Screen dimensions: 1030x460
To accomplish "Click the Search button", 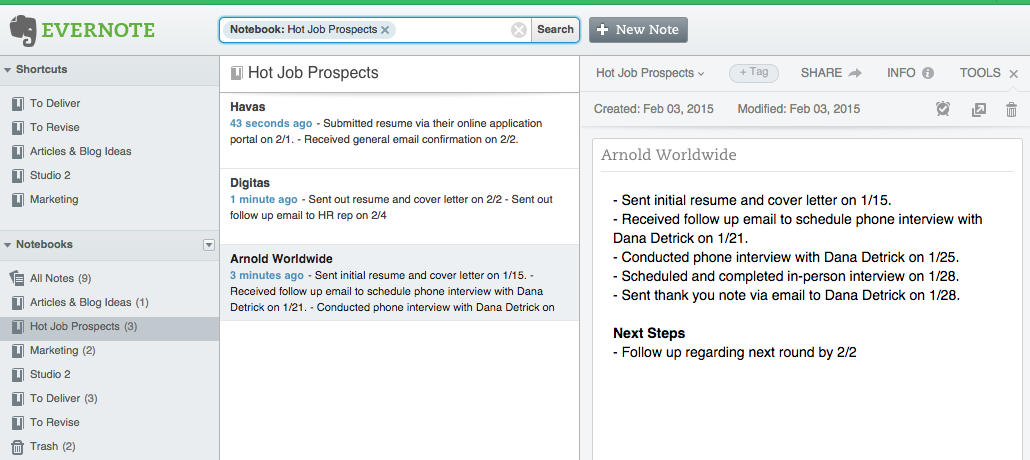I will (x=555, y=30).
